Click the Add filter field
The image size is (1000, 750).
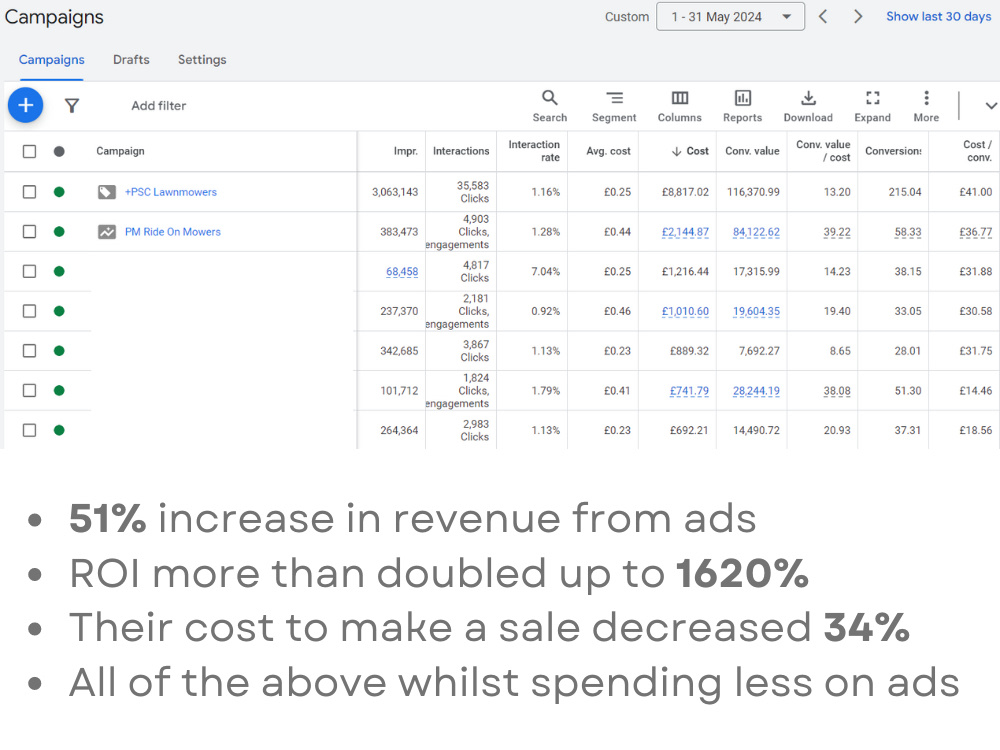159,106
